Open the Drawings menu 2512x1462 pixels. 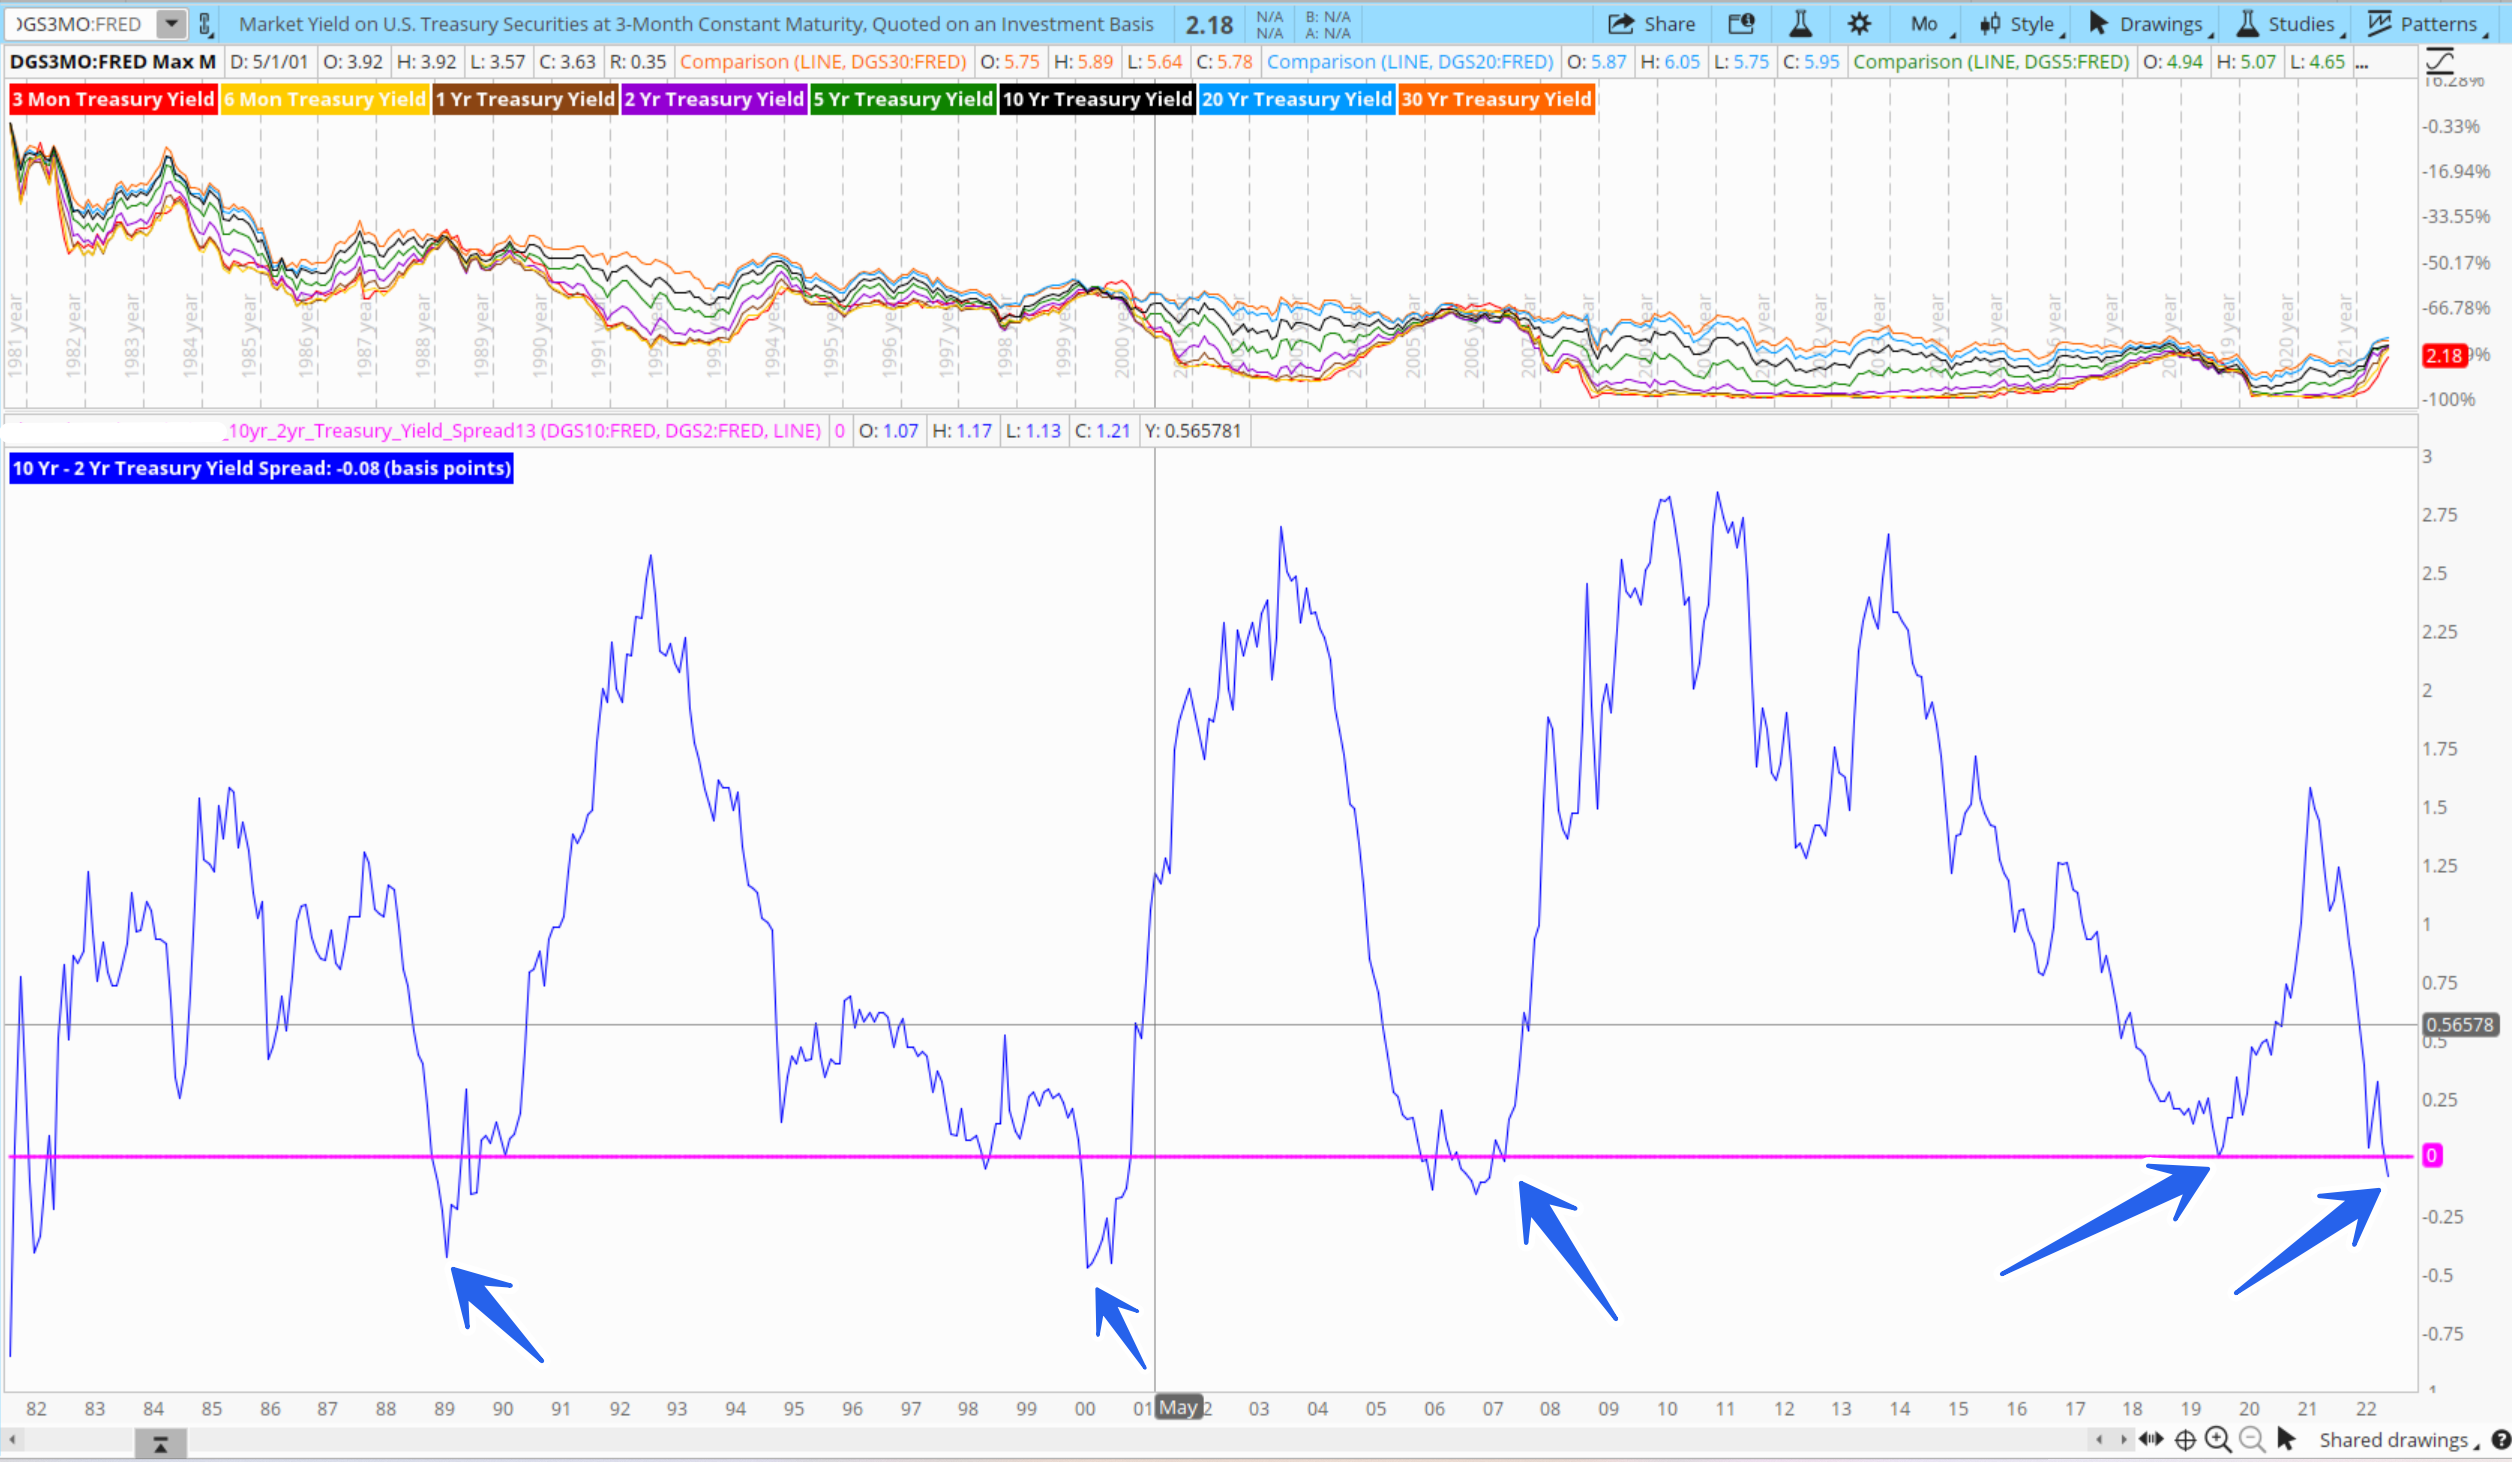click(2149, 24)
